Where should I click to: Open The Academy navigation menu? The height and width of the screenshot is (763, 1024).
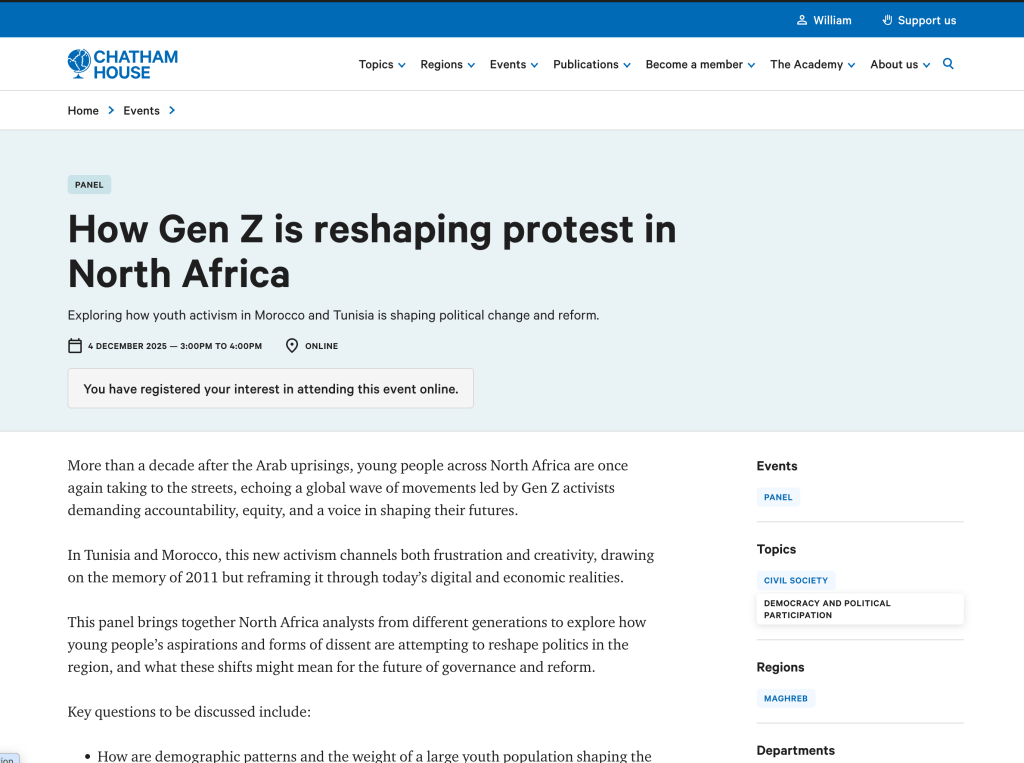tap(812, 65)
